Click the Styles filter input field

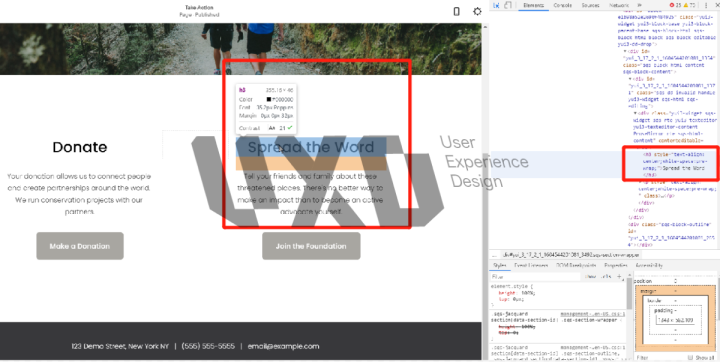pos(535,277)
